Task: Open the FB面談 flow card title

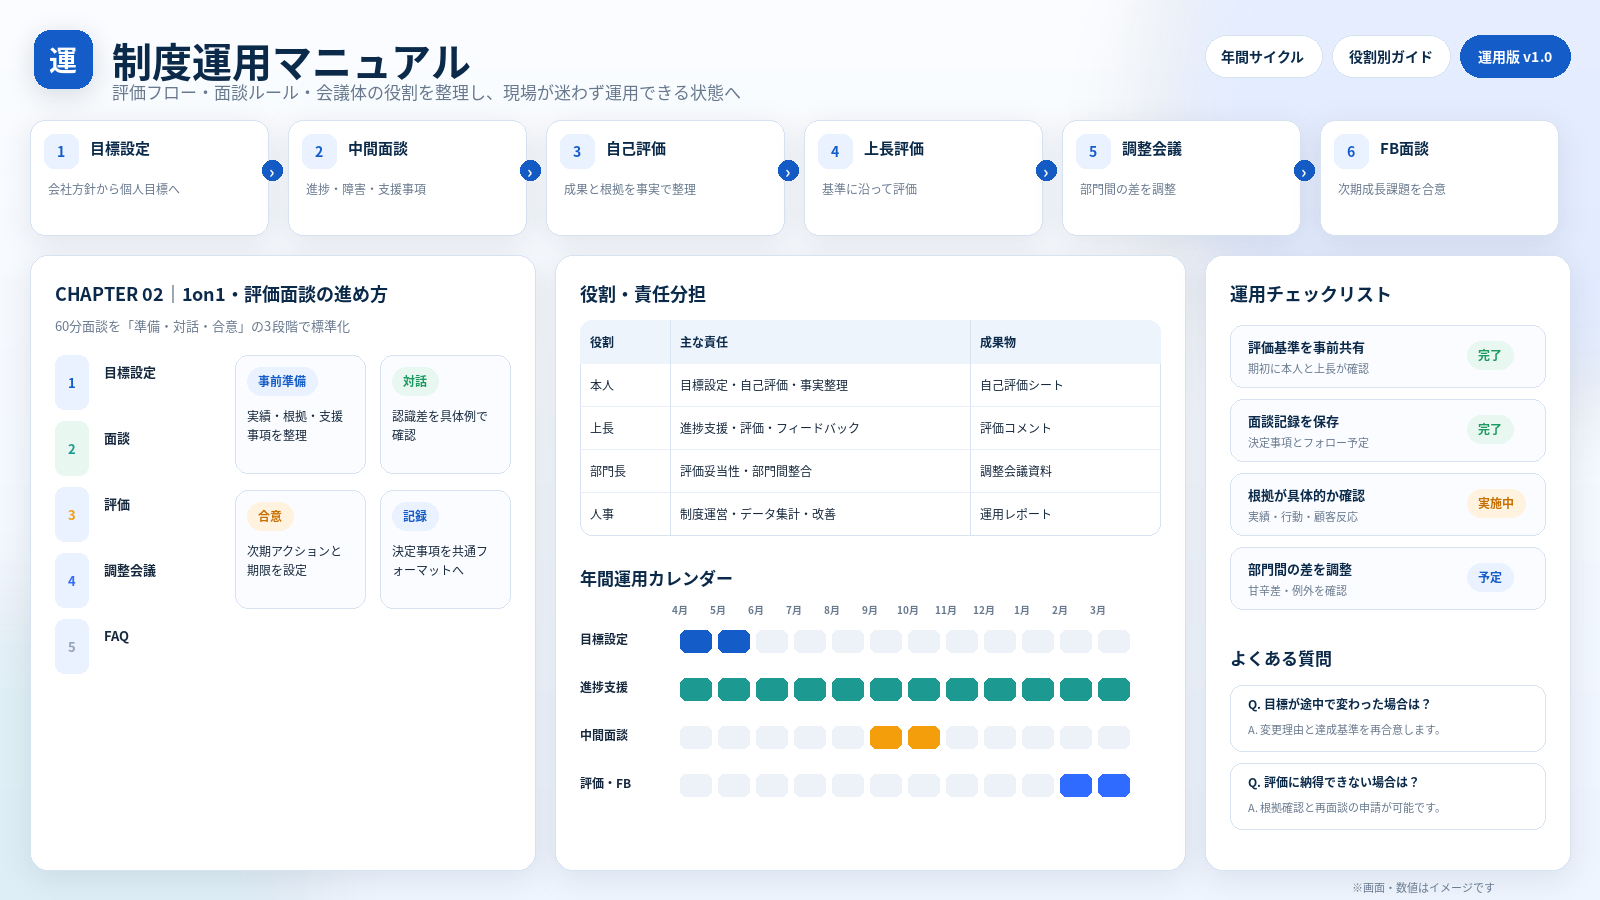Action: point(1404,149)
